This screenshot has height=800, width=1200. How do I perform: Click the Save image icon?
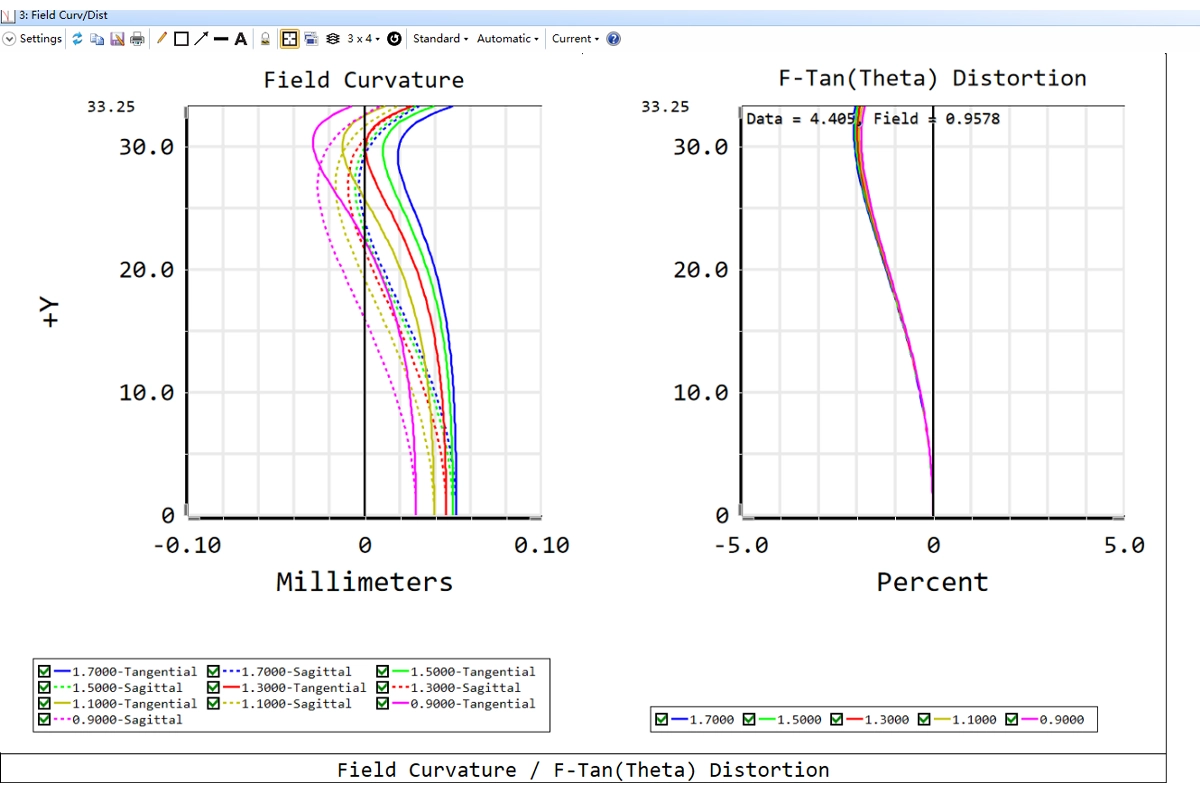pyautogui.click(x=117, y=39)
